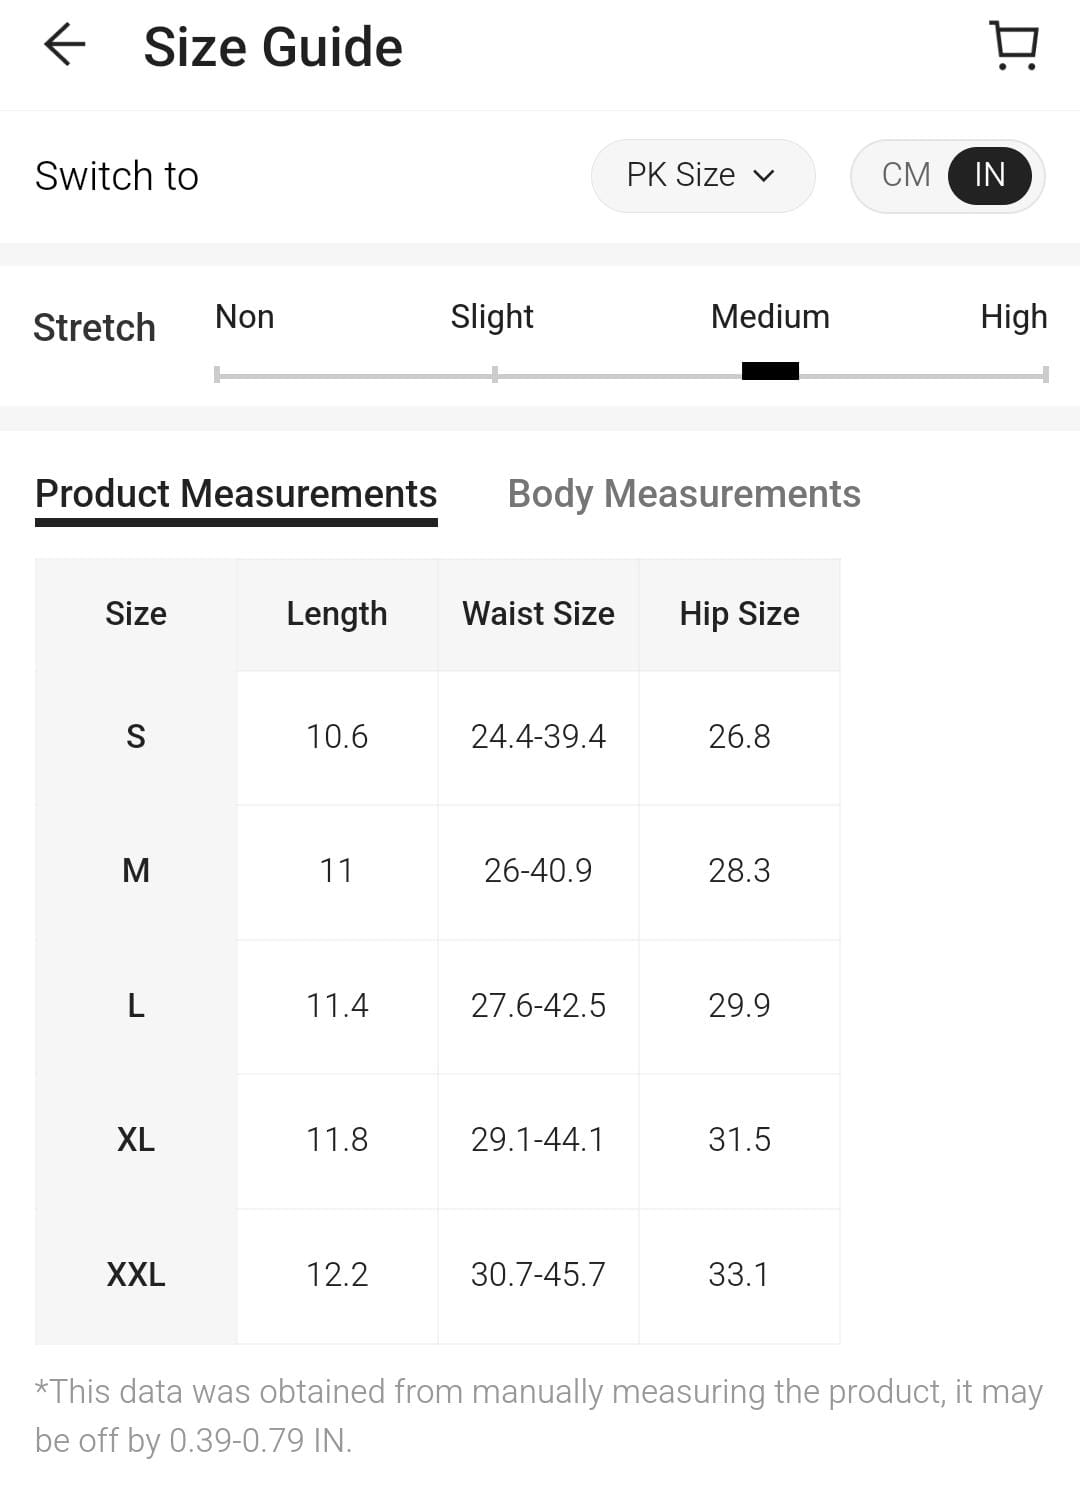Image resolution: width=1080 pixels, height=1491 pixels.
Task: Select size S row in the table
Action: (135, 737)
